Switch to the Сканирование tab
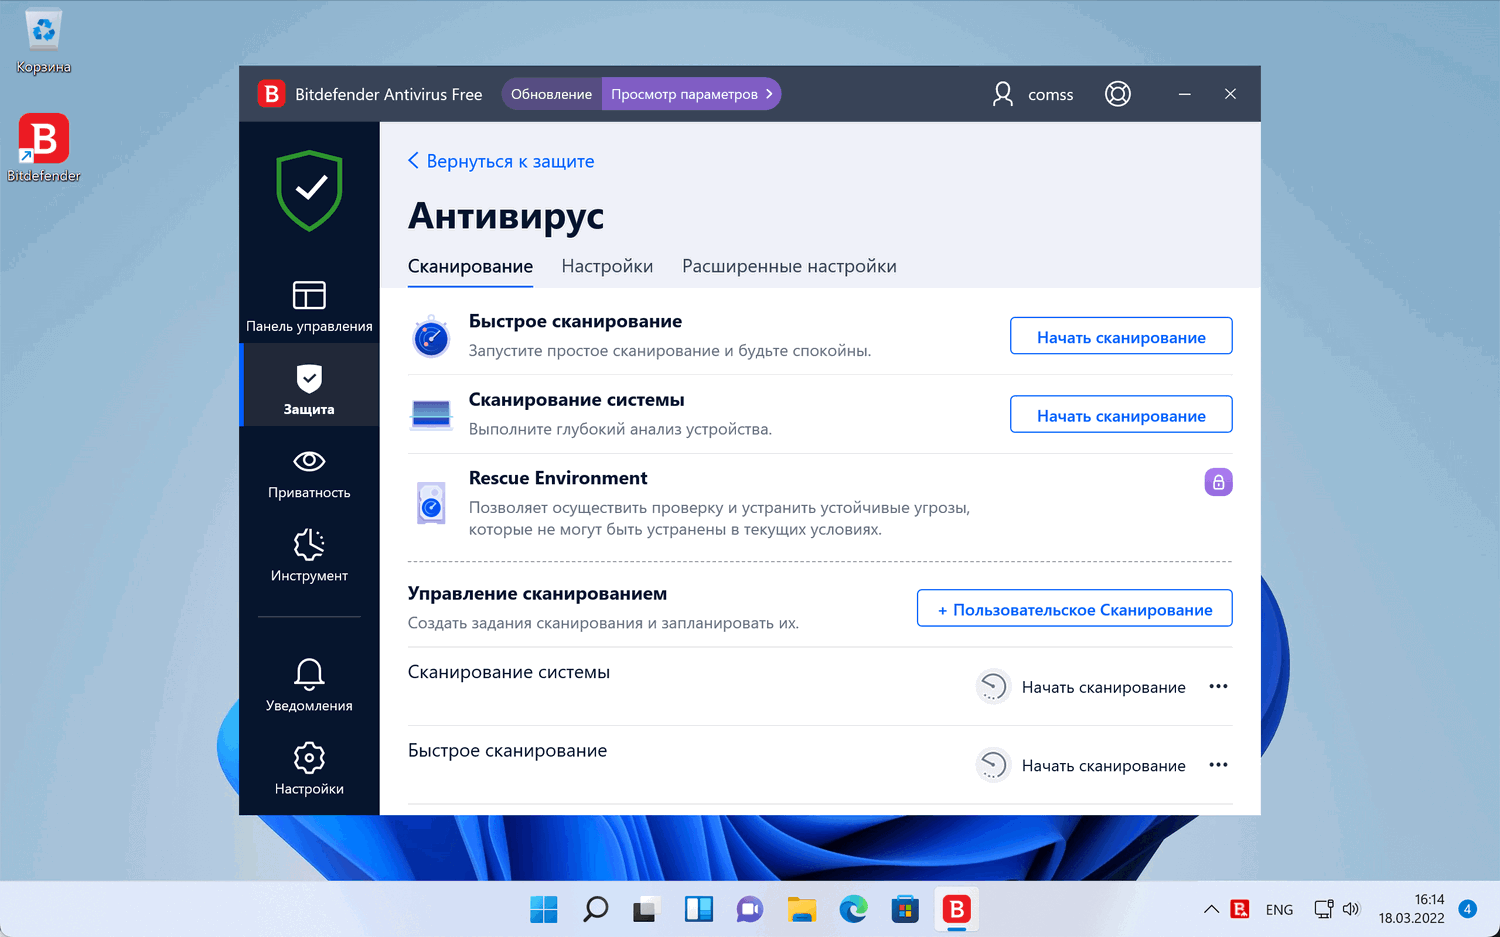 coord(470,266)
